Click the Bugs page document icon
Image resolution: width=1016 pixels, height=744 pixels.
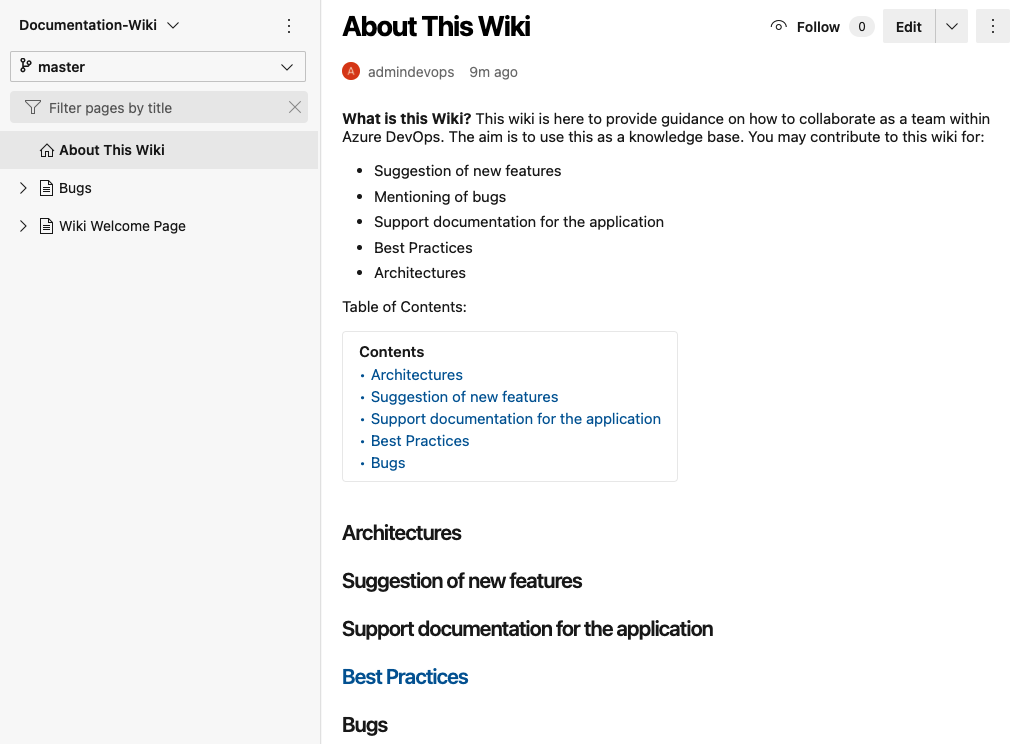[46, 188]
